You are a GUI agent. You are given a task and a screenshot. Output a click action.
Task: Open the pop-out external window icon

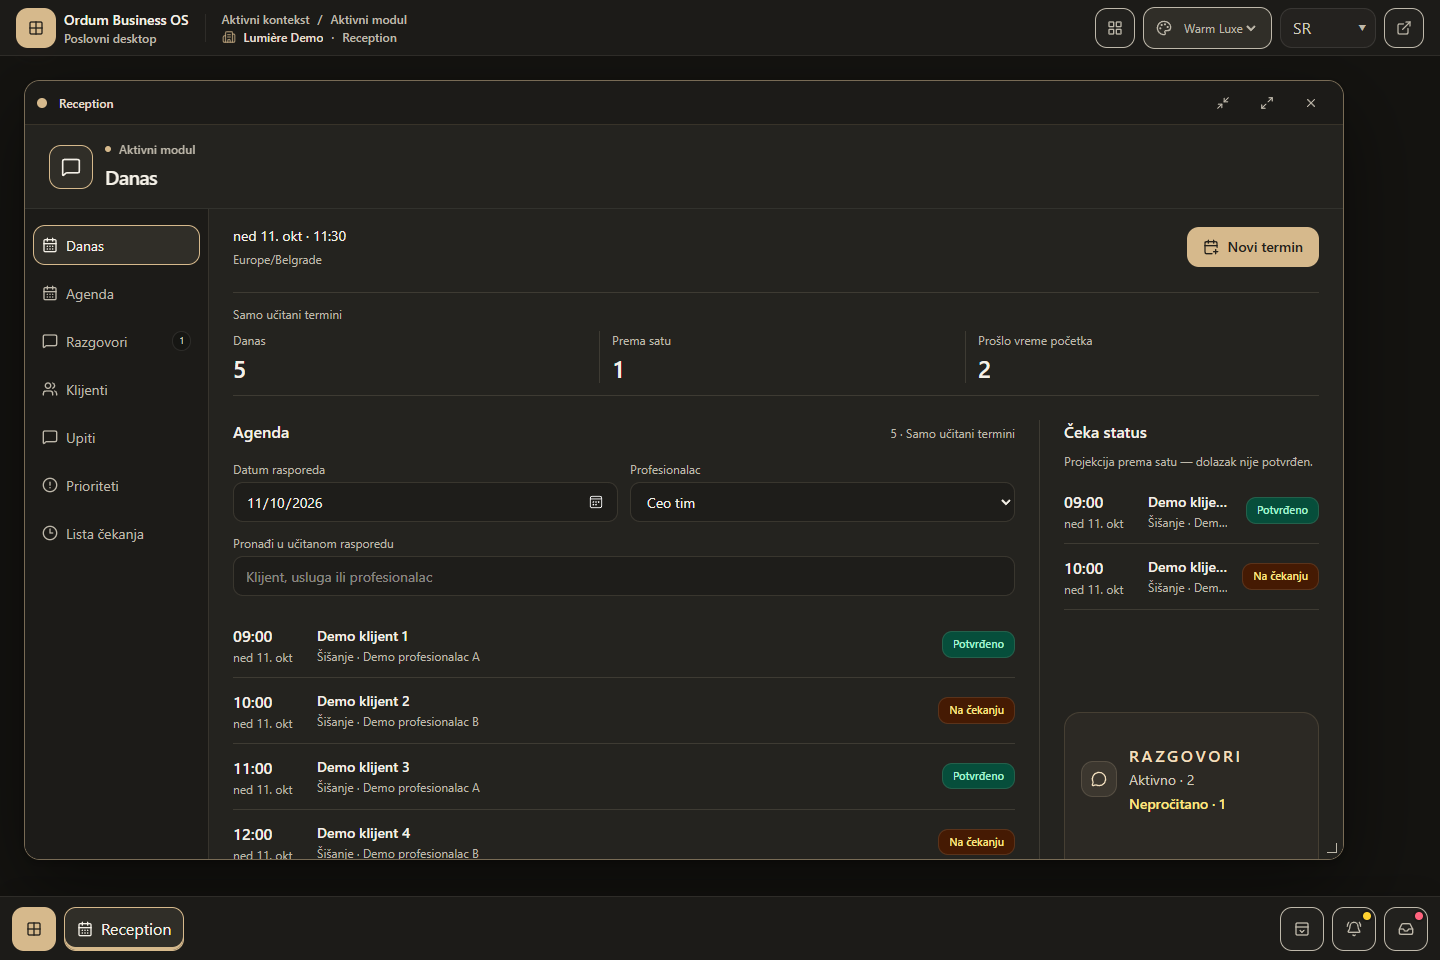[1404, 28]
